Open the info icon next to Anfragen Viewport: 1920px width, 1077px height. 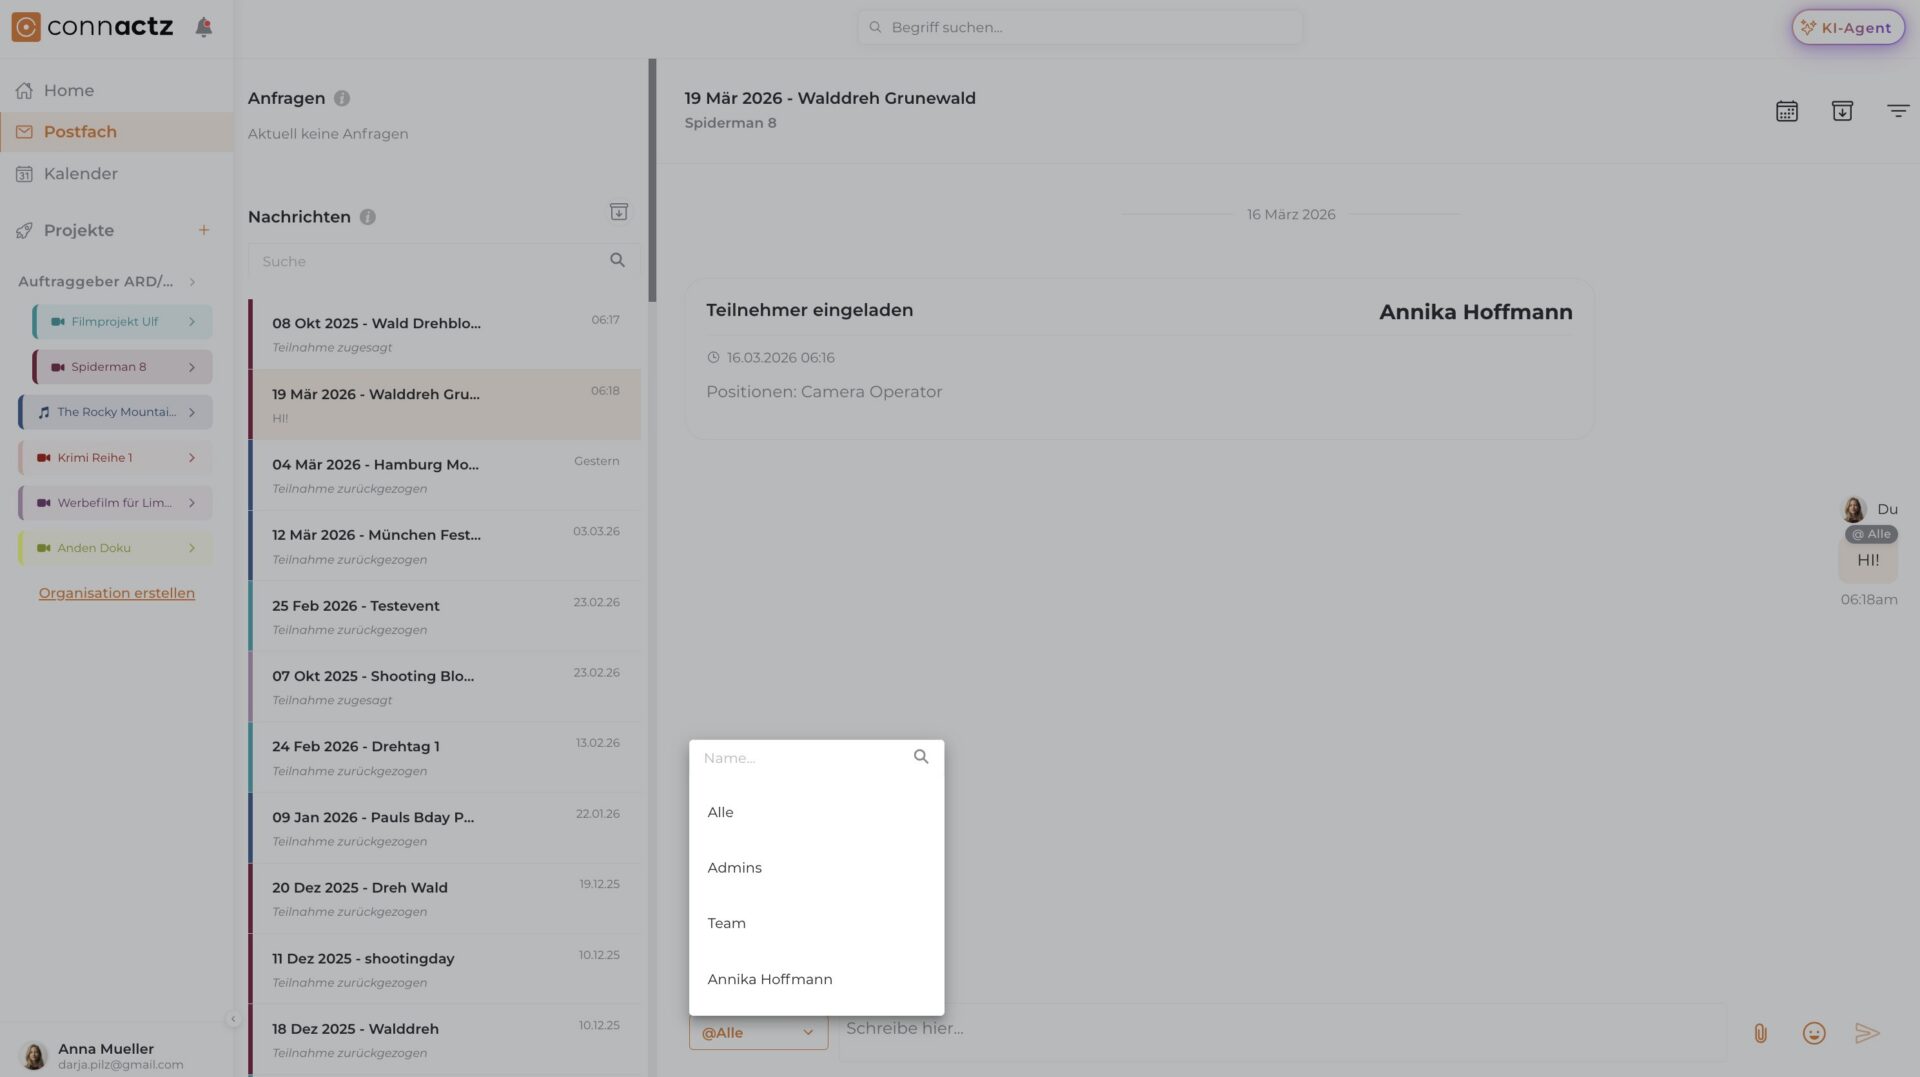pos(341,98)
